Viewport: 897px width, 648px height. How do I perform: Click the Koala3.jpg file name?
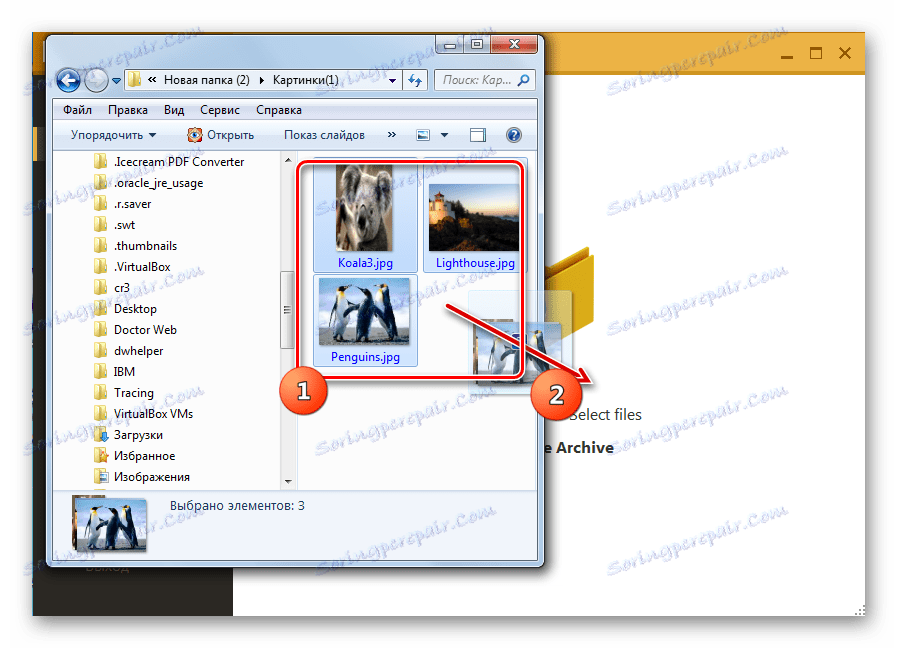click(x=365, y=263)
